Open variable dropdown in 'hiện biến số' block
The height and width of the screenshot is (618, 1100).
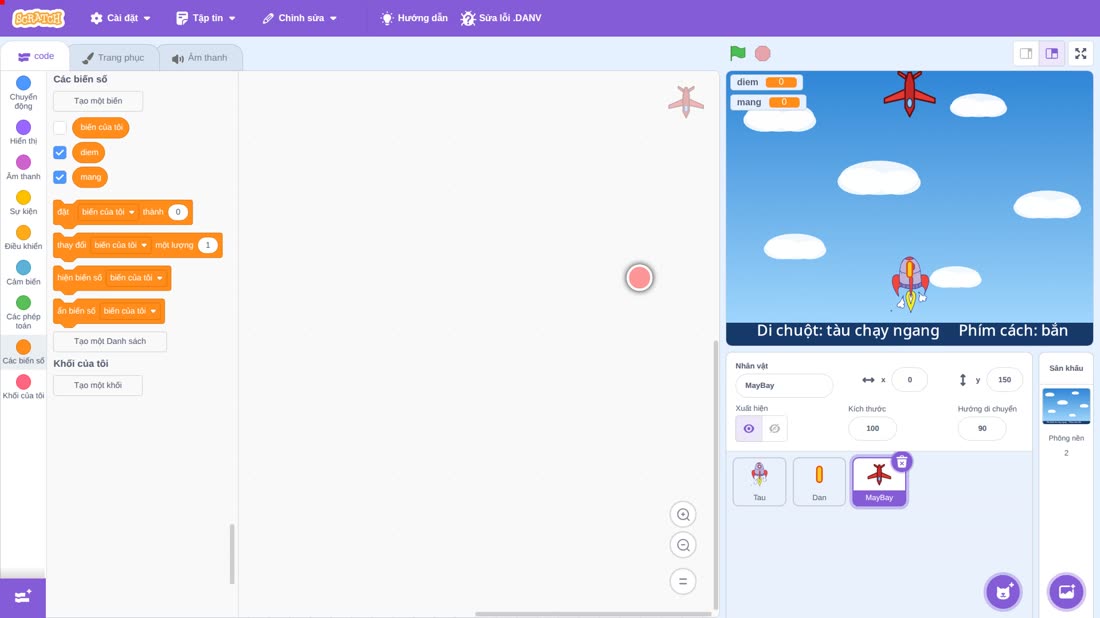click(x=136, y=278)
